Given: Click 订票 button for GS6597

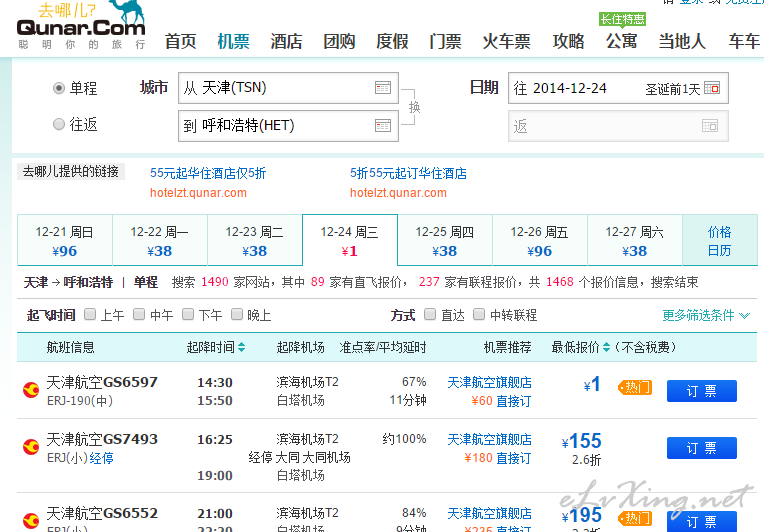Looking at the screenshot, I should (x=702, y=391).
